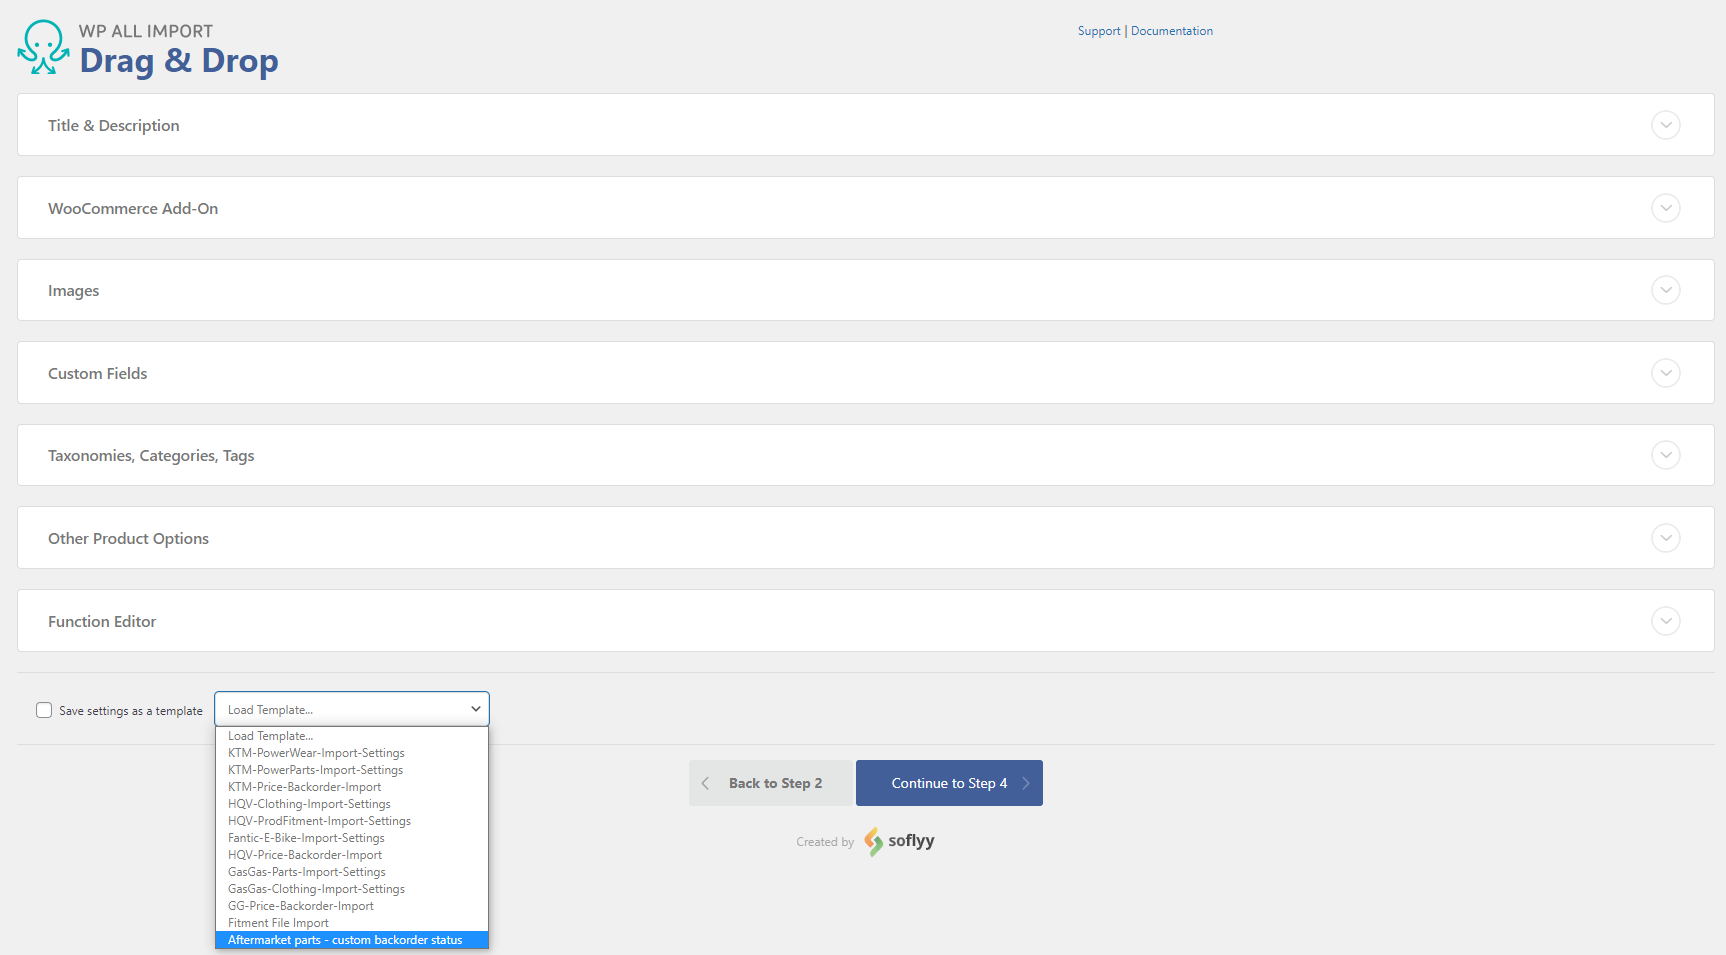
Task: Expand Taxonomies, Categories, Tags chevron icon
Action: click(1665, 455)
